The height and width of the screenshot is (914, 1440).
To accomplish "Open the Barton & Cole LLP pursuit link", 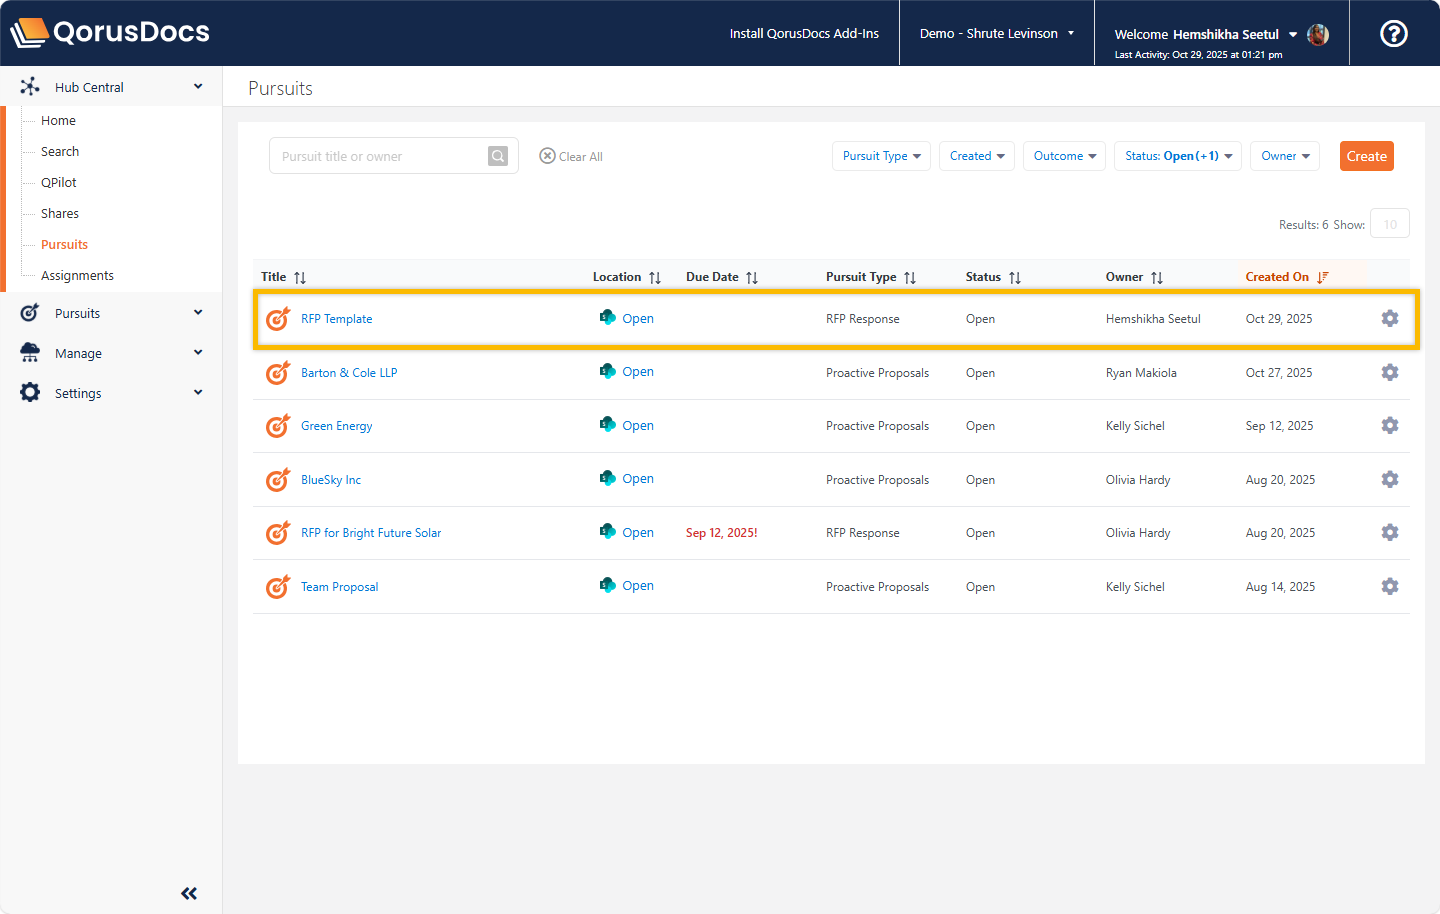I will pos(349,373).
